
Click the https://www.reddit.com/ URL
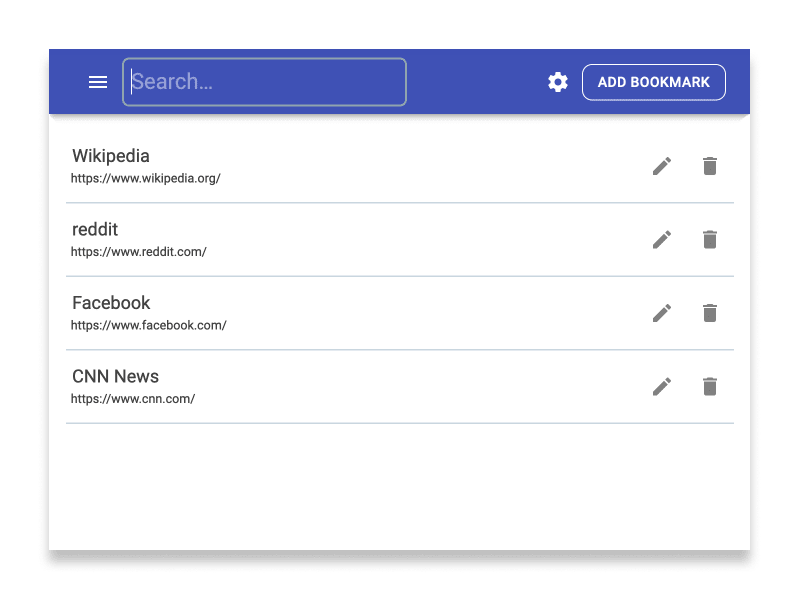tap(138, 252)
